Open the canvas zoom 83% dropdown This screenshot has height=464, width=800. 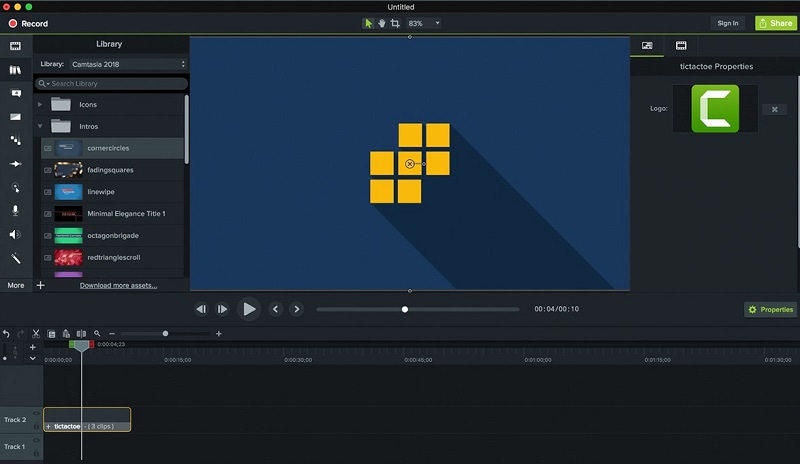[x=423, y=23]
